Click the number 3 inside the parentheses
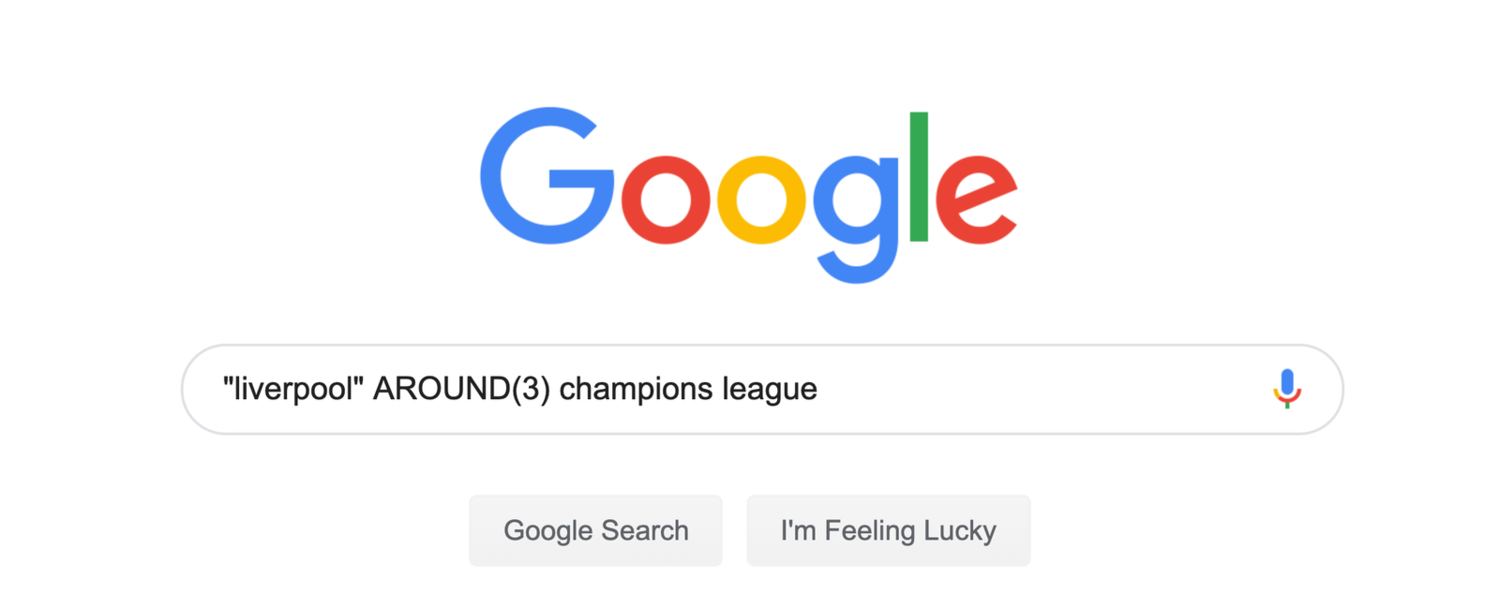 pos(527,388)
